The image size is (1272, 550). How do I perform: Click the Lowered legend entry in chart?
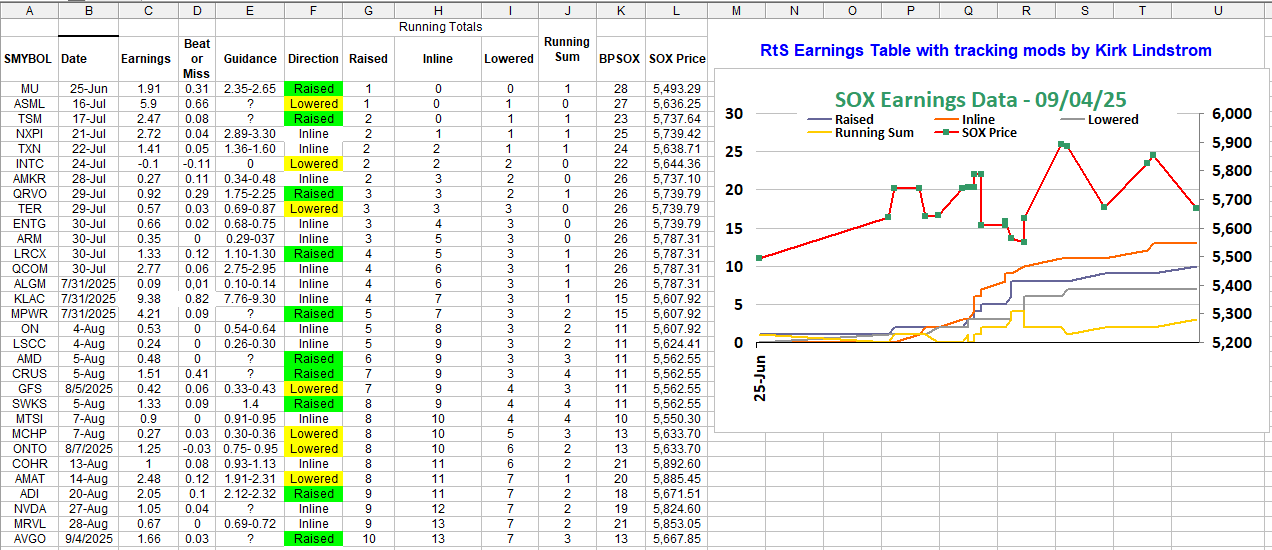coord(1112,119)
